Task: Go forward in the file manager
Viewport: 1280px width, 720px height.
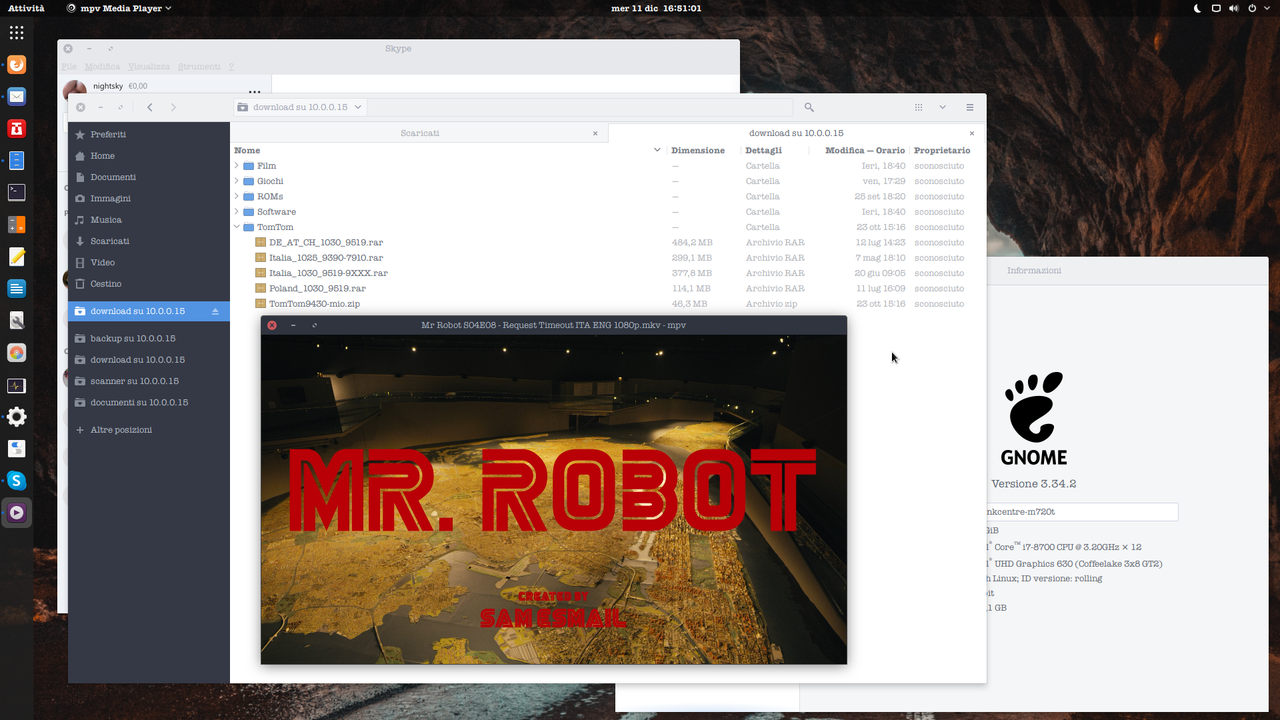Action: pos(173,107)
